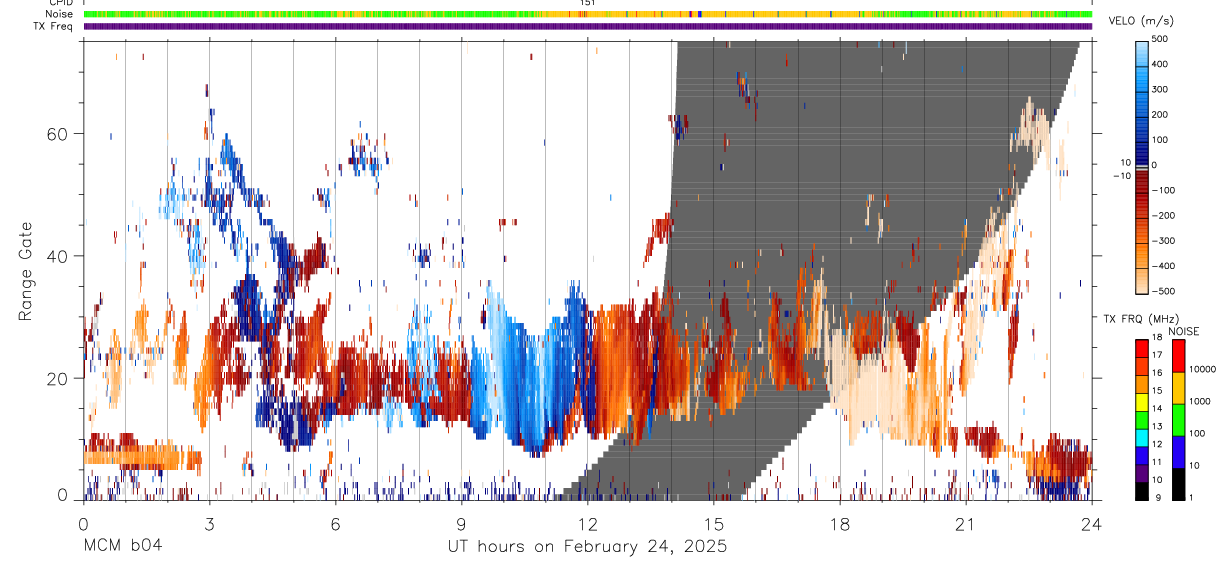Click the 10000 label on noise scale
Screen dimensions: 1228x567
point(1204,370)
